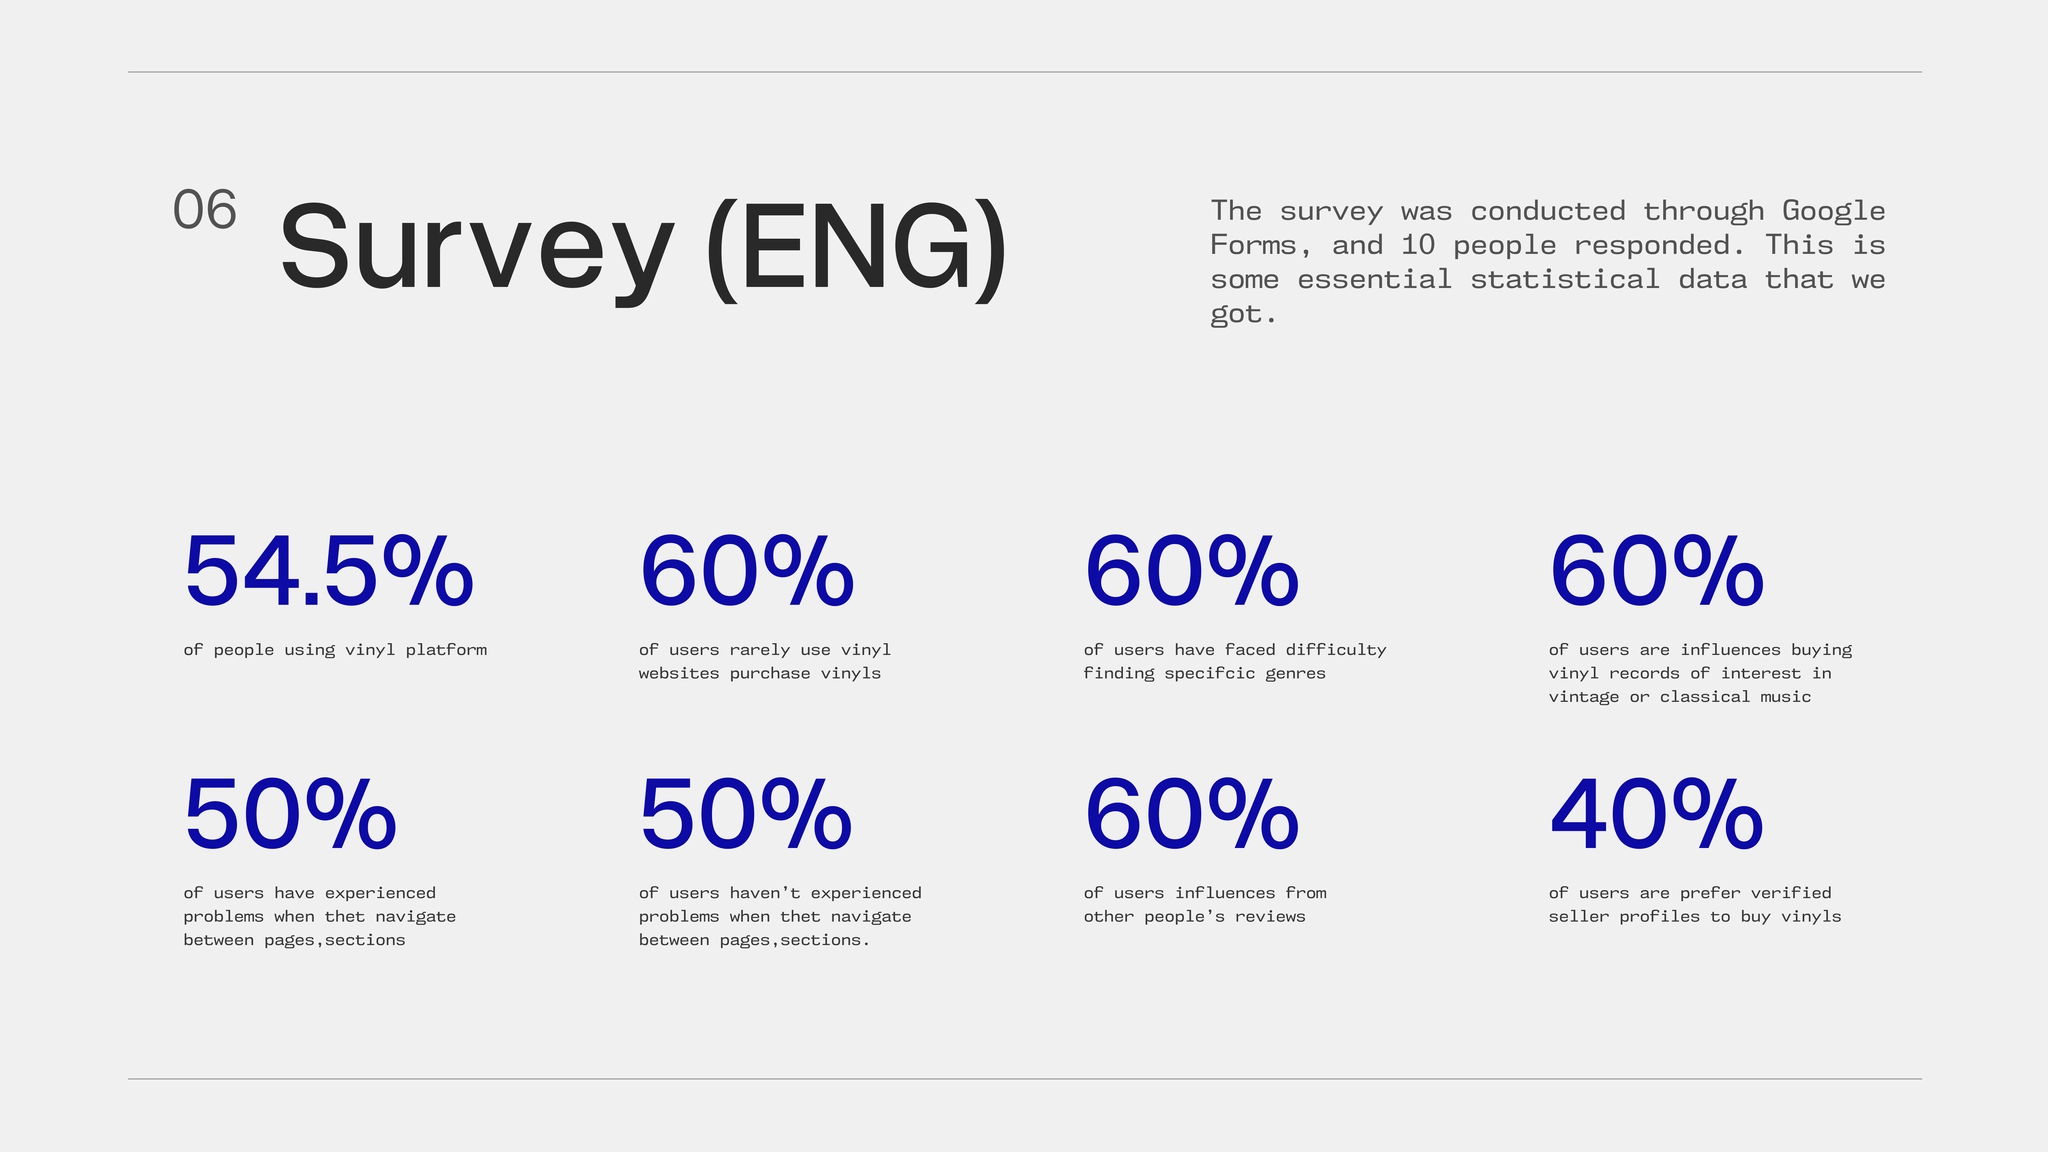Select the 60% above "faced difficulty finding" text
The height and width of the screenshot is (1152, 2048).
tap(1191, 572)
